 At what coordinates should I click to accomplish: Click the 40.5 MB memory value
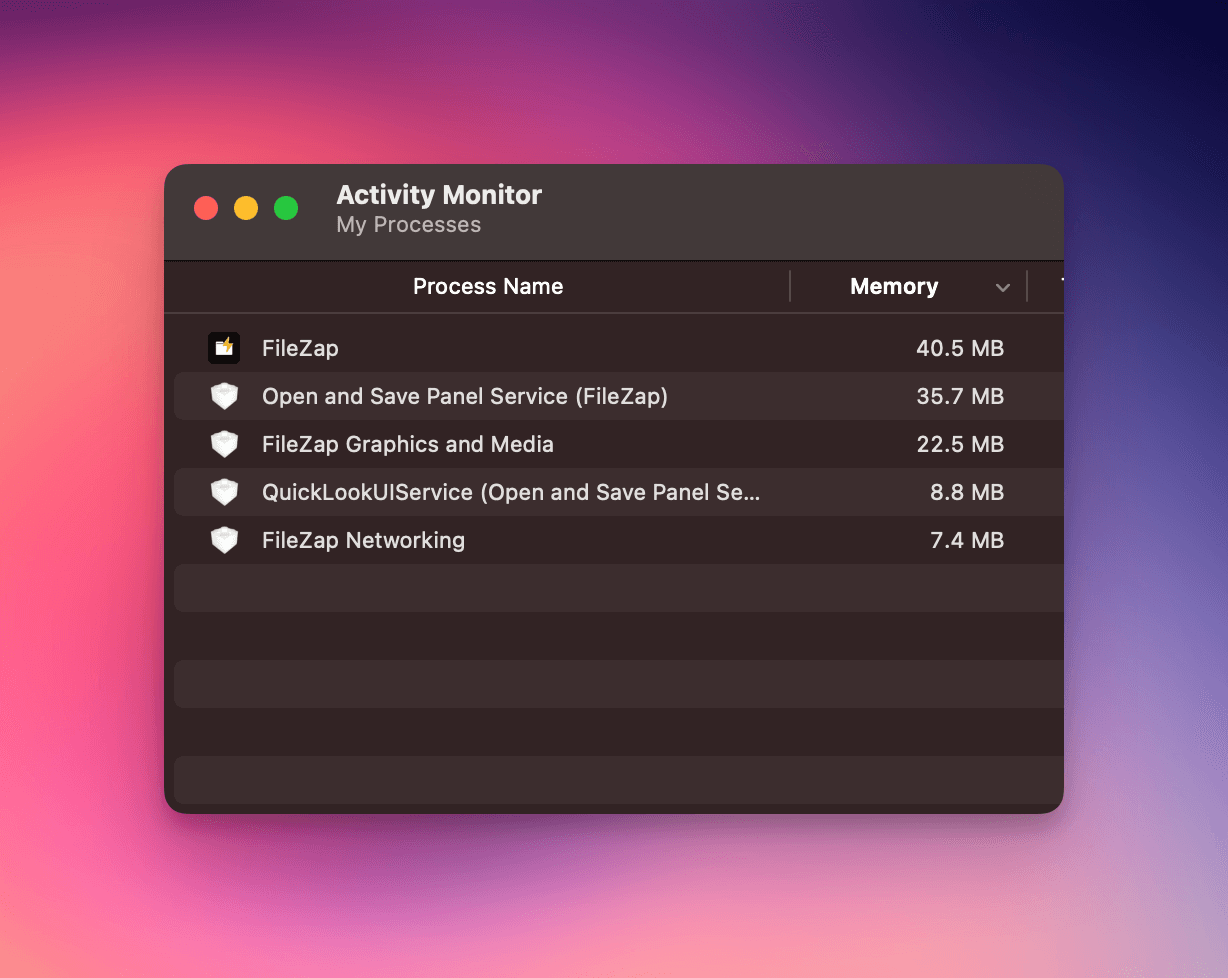(960, 348)
